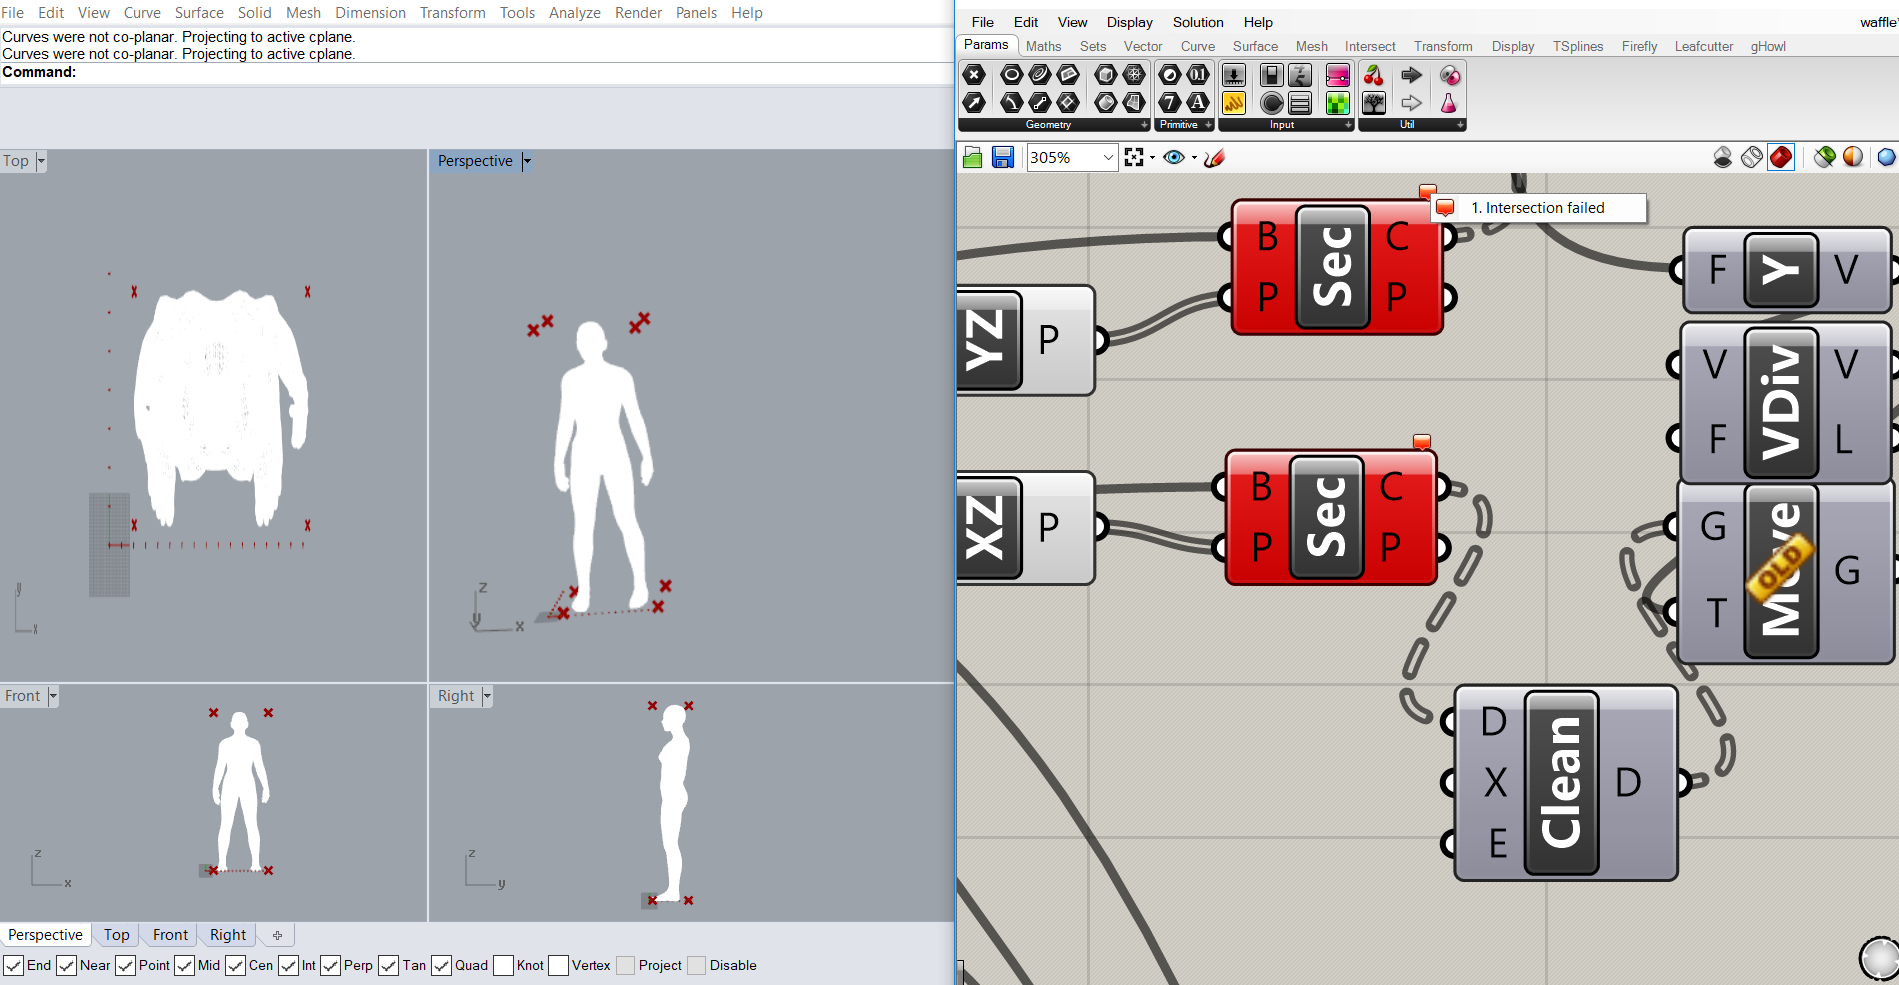
Task: Open the Grasshopper Solution menu
Action: click(1198, 22)
